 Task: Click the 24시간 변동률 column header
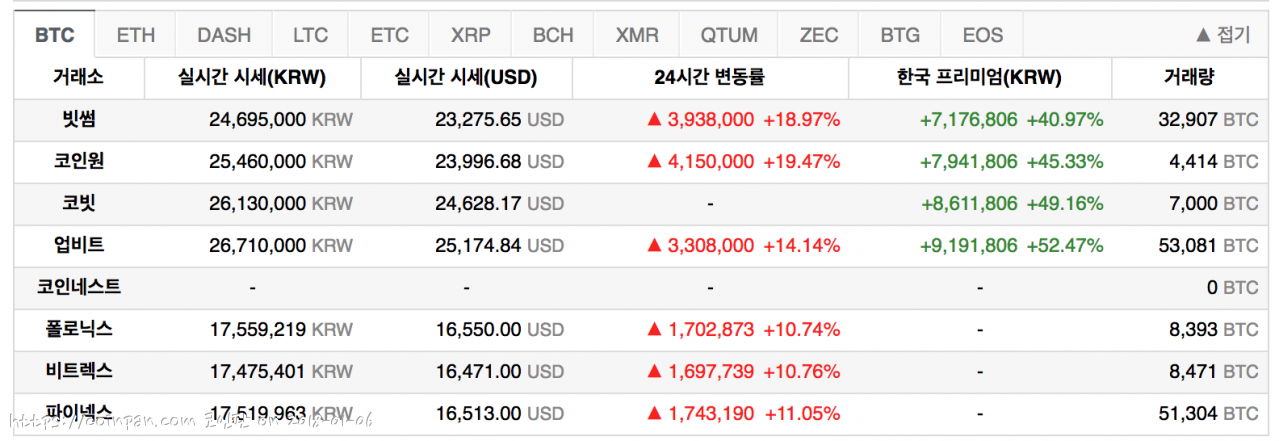click(709, 77)
